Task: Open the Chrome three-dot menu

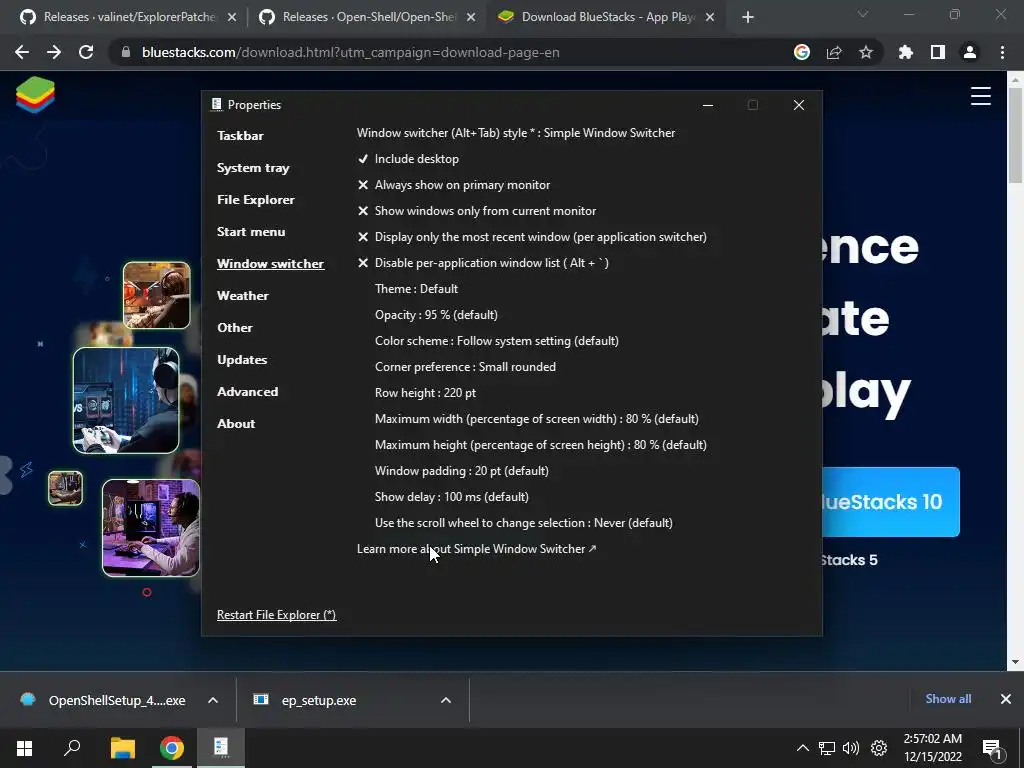Action: coord(1002,52)
